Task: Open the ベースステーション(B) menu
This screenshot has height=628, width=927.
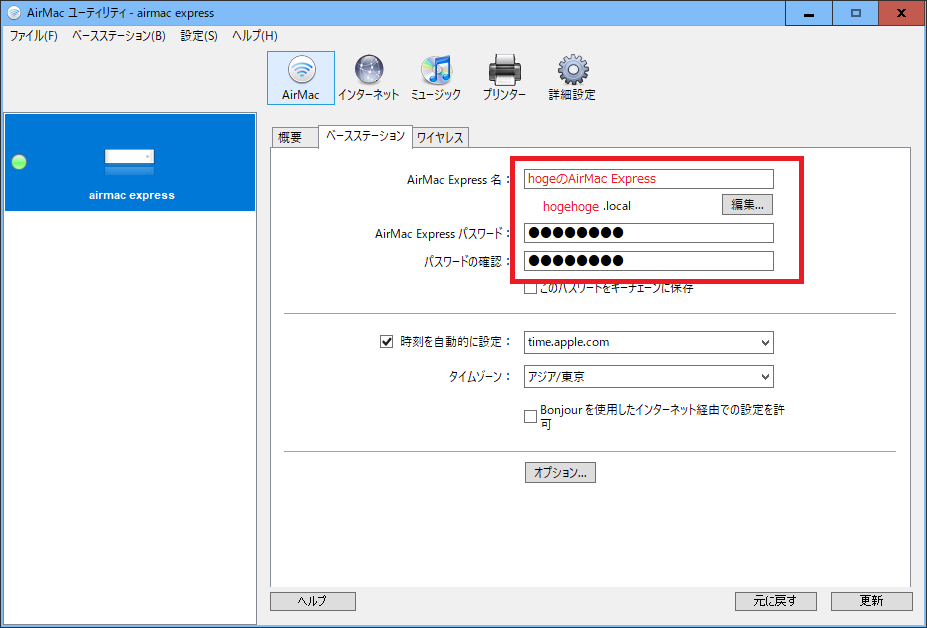Action: [119, 36]
